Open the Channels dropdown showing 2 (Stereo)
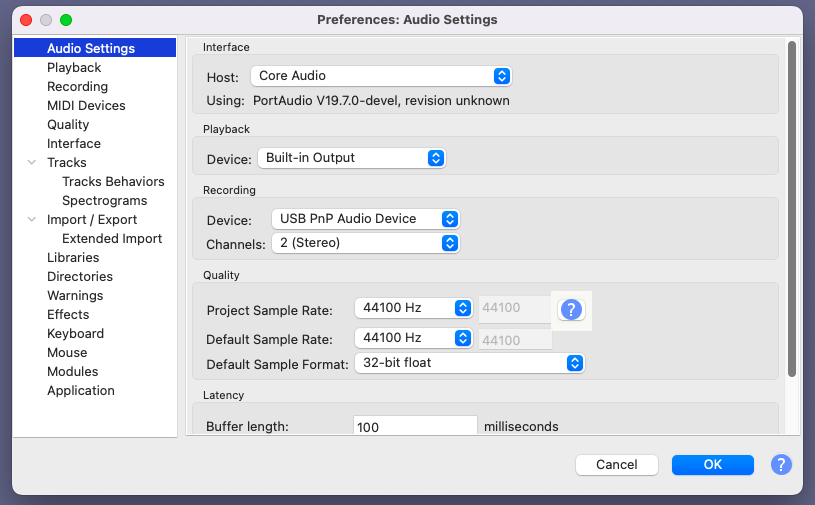 (365, 243)
